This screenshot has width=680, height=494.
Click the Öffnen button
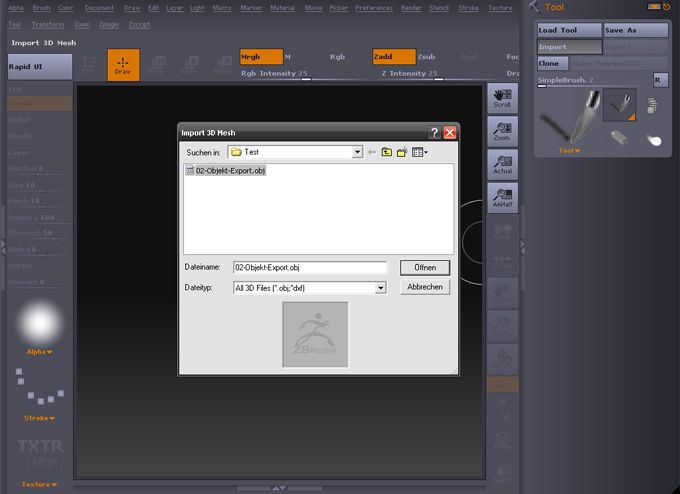425,268
